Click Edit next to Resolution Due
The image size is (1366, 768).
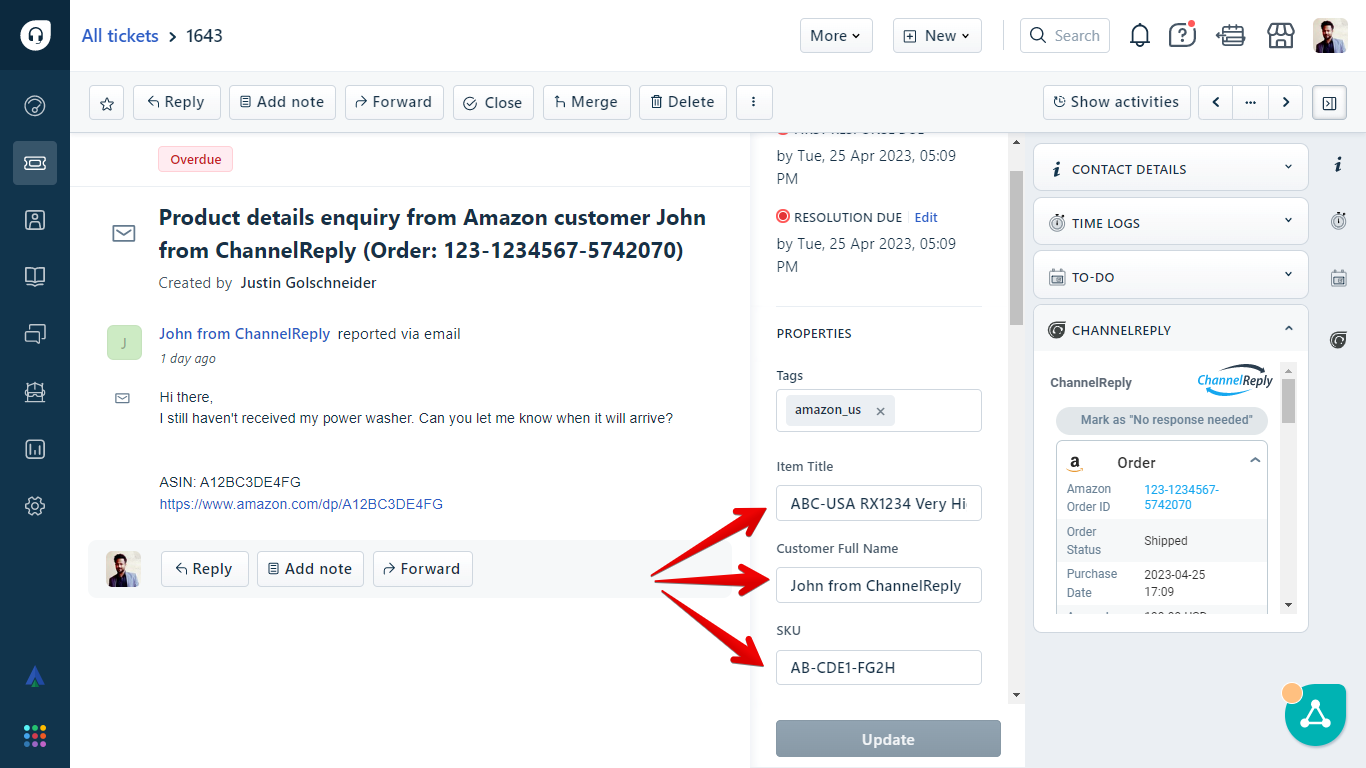click(x=926, y=217)
